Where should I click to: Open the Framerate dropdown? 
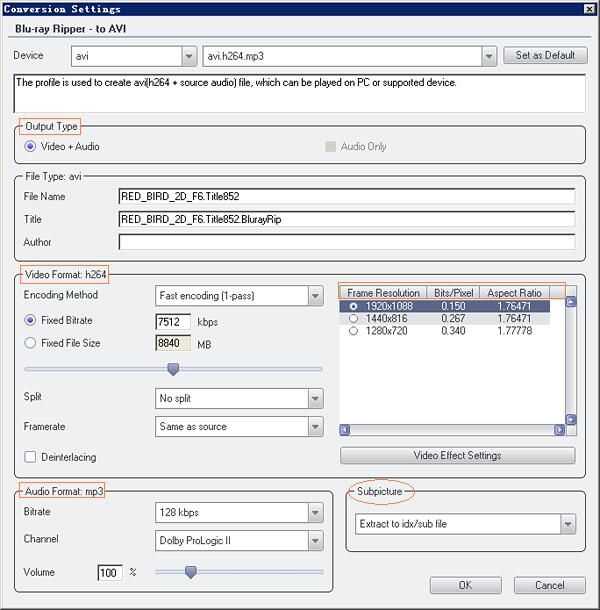[x=239, y=427]
